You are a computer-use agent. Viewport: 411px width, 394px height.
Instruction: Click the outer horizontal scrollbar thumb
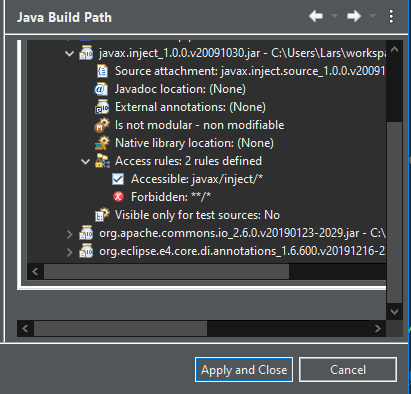pos(120,329)
